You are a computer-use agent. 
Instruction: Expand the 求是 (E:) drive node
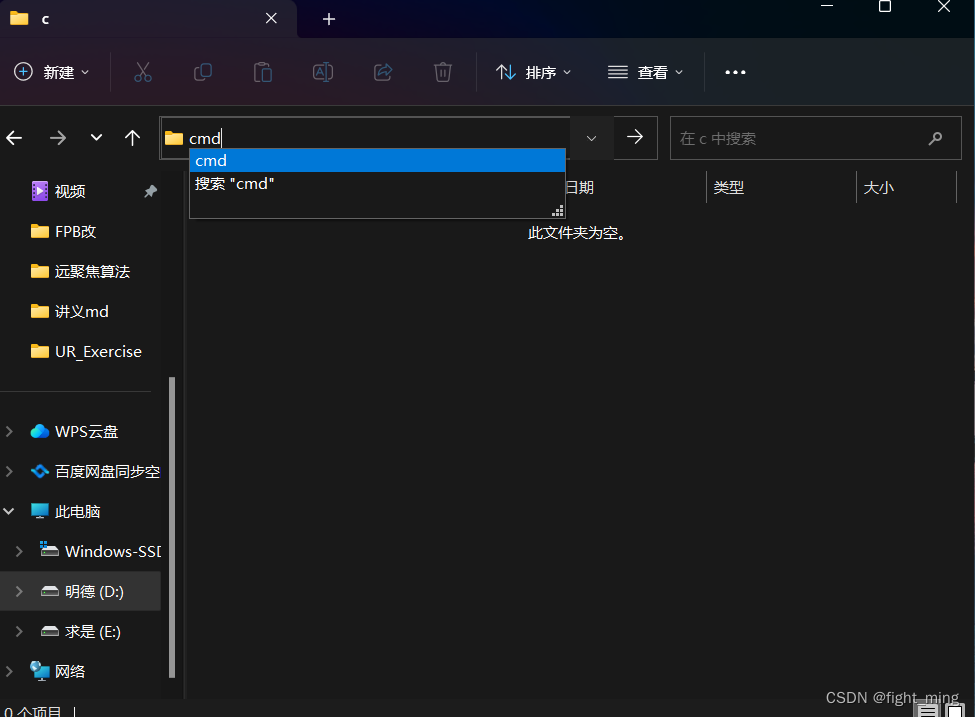coord(19,631)
